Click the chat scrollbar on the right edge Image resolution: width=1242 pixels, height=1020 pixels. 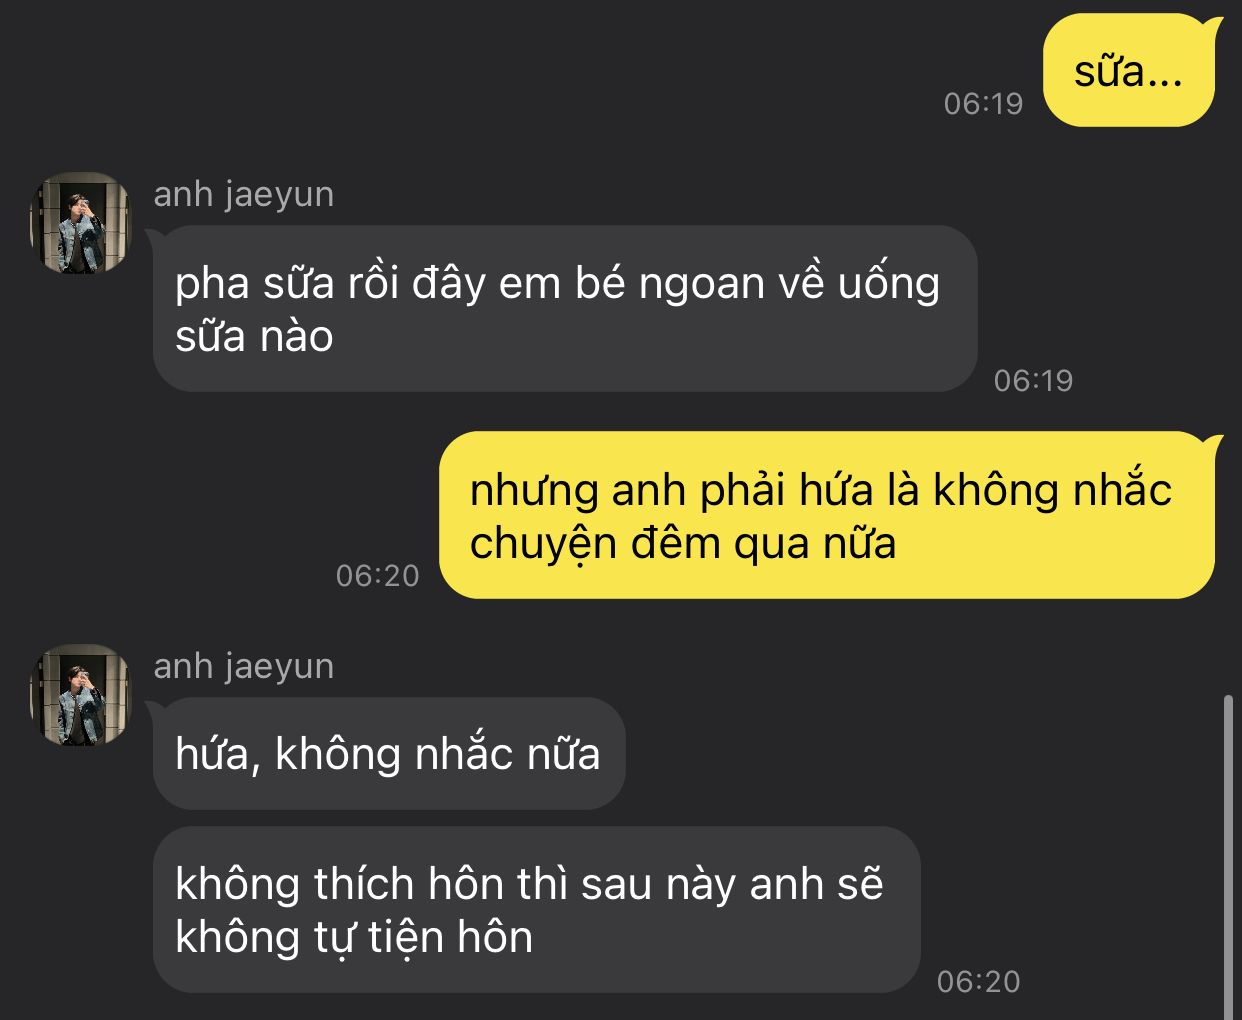(1229, 857)
